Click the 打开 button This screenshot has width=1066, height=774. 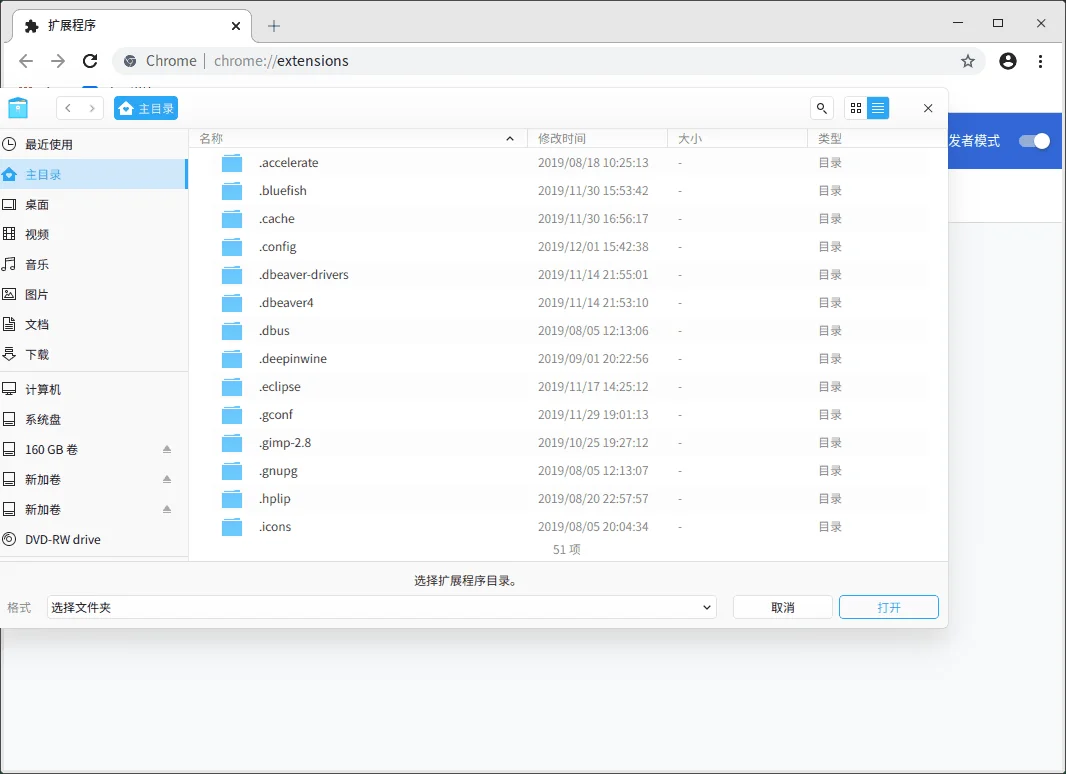click(x=889, y=607)
